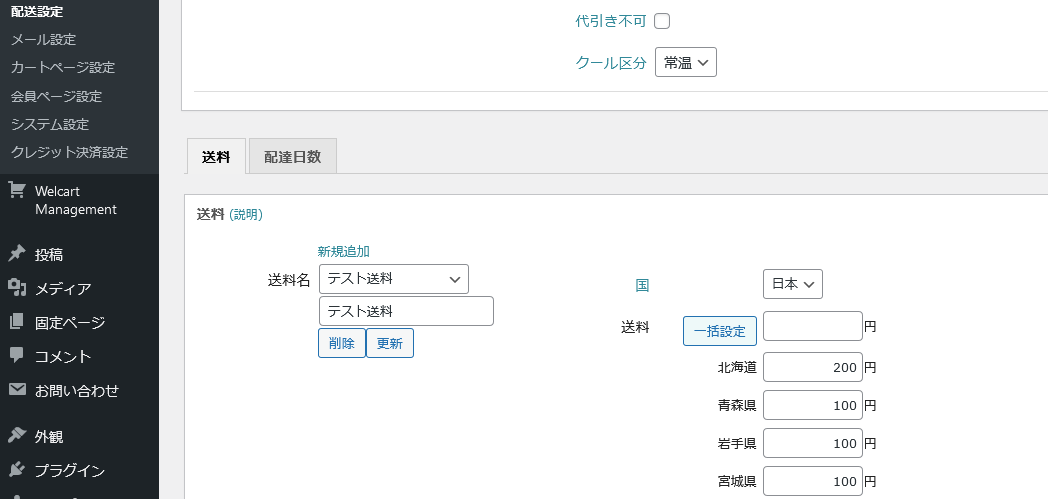Click the メディア media icon

point(17,288)
